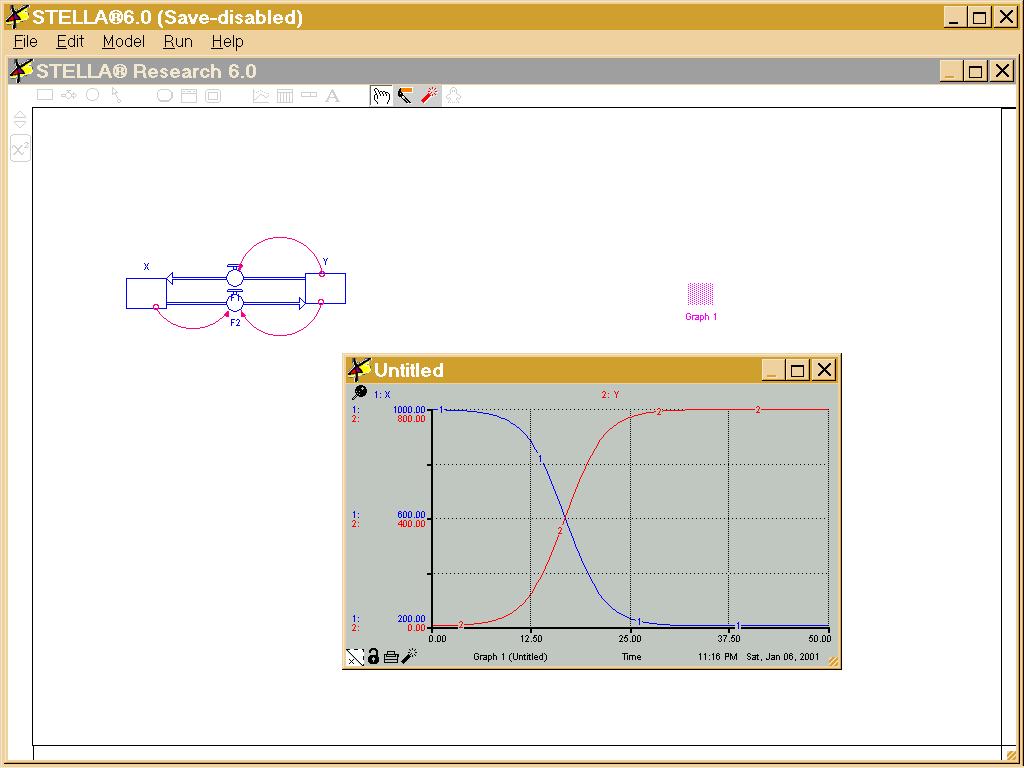Select the Flow building block tool
1024x768 pixels.
69,95
